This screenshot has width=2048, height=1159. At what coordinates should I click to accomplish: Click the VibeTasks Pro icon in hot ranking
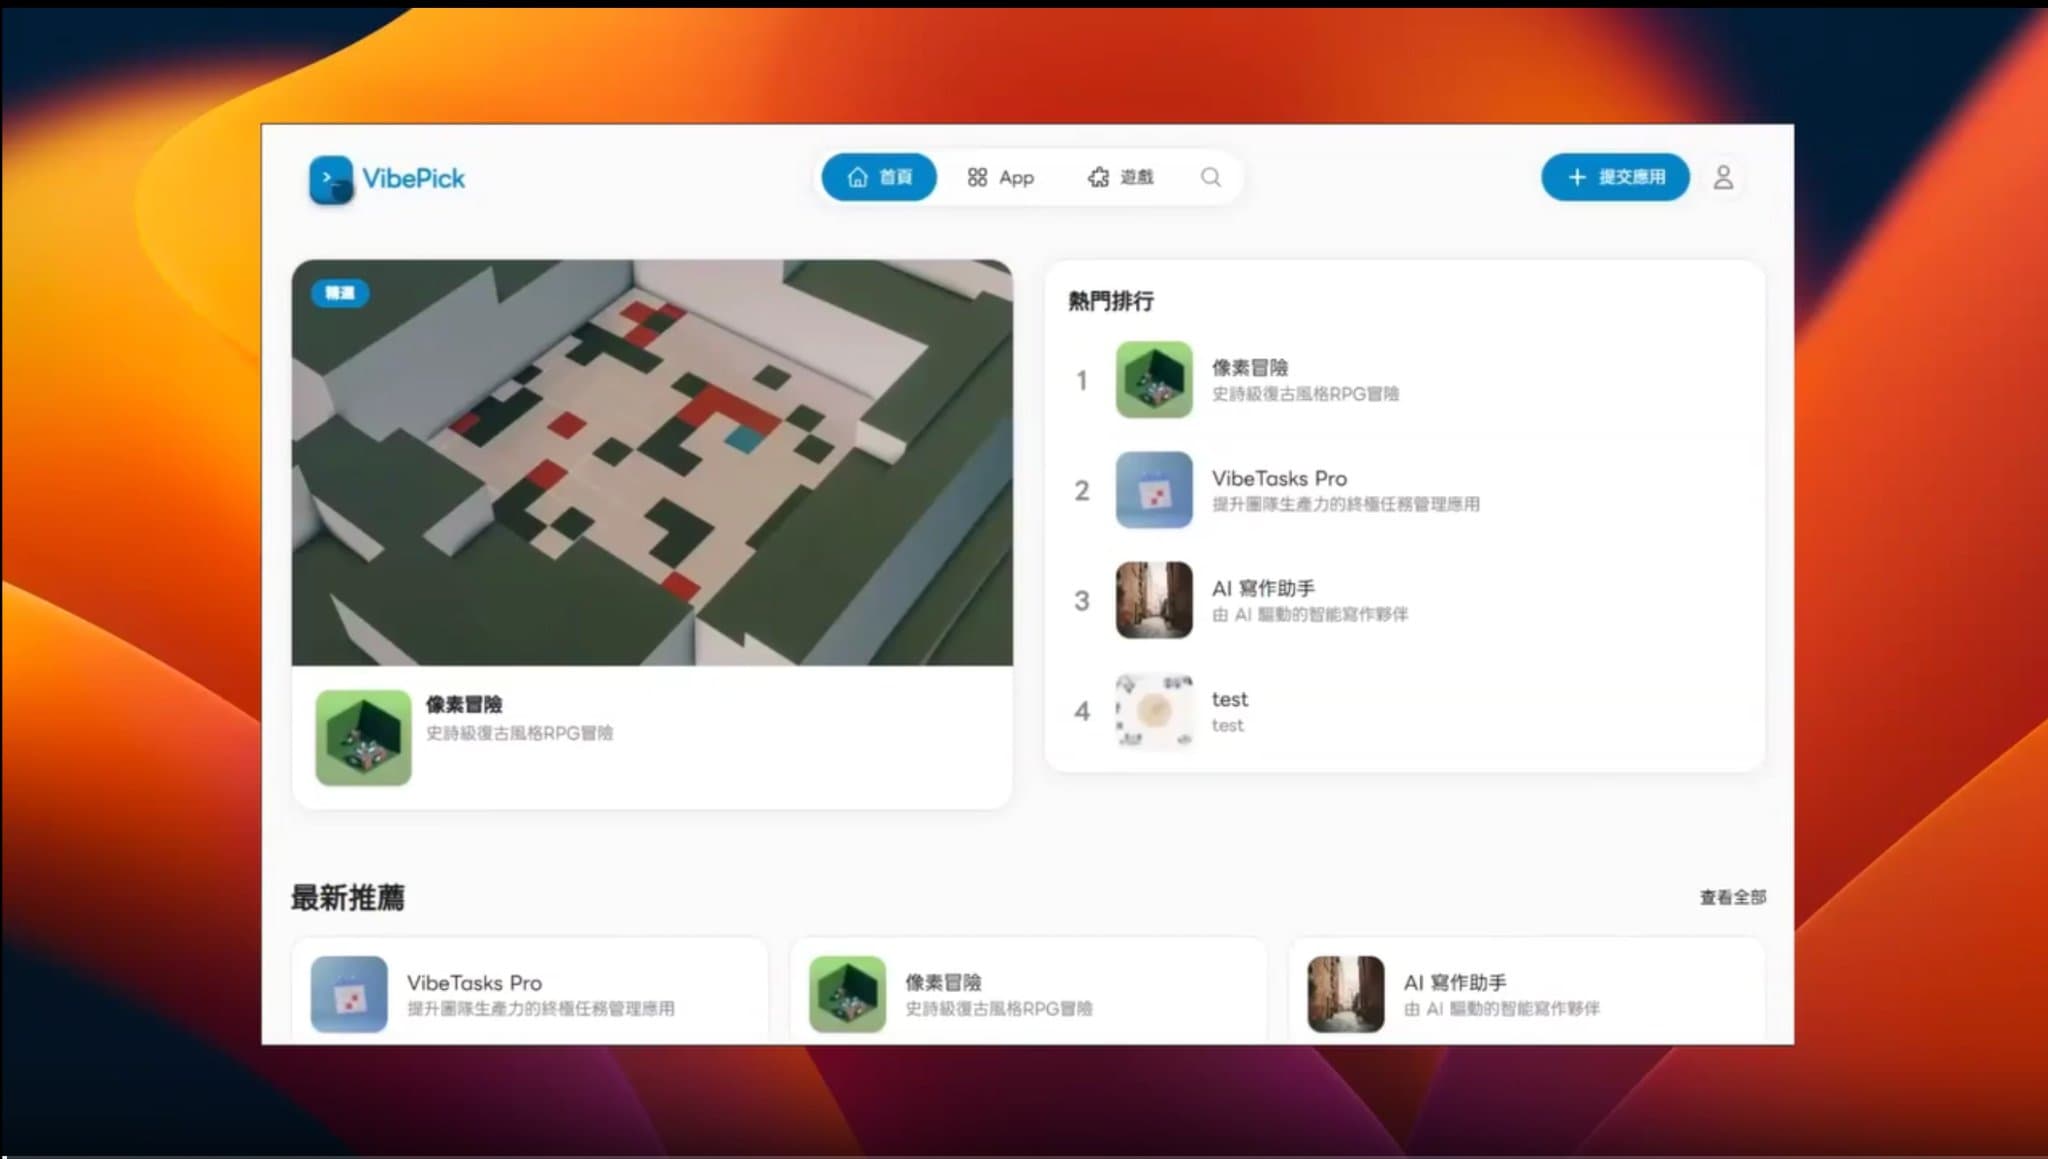pos(1152,491)
